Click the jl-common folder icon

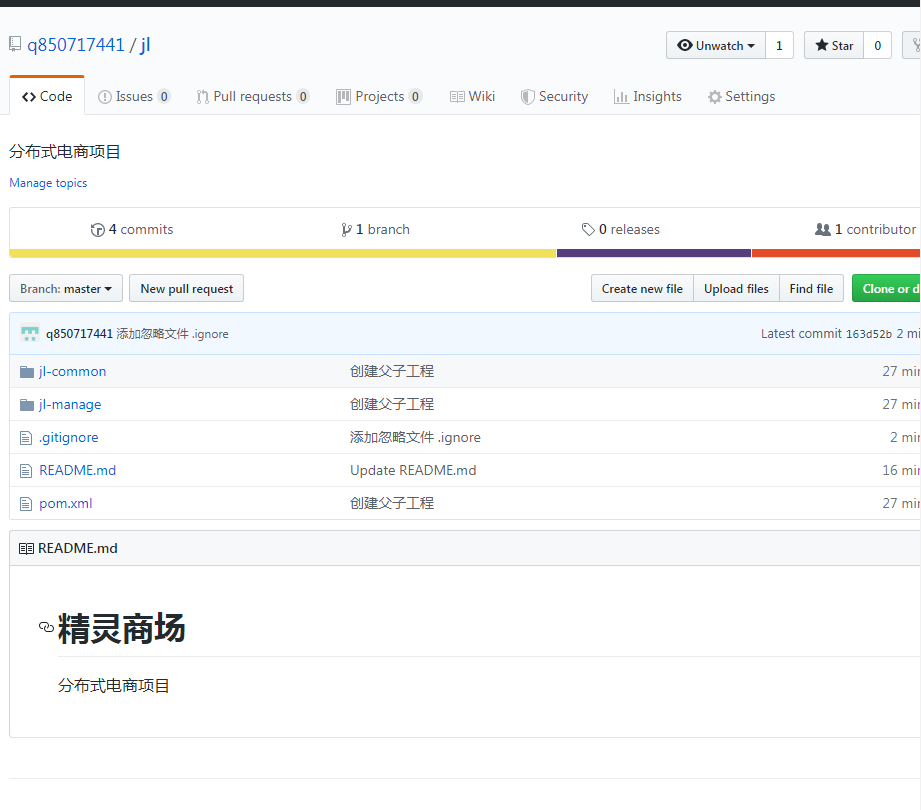(x=26, y=372)
